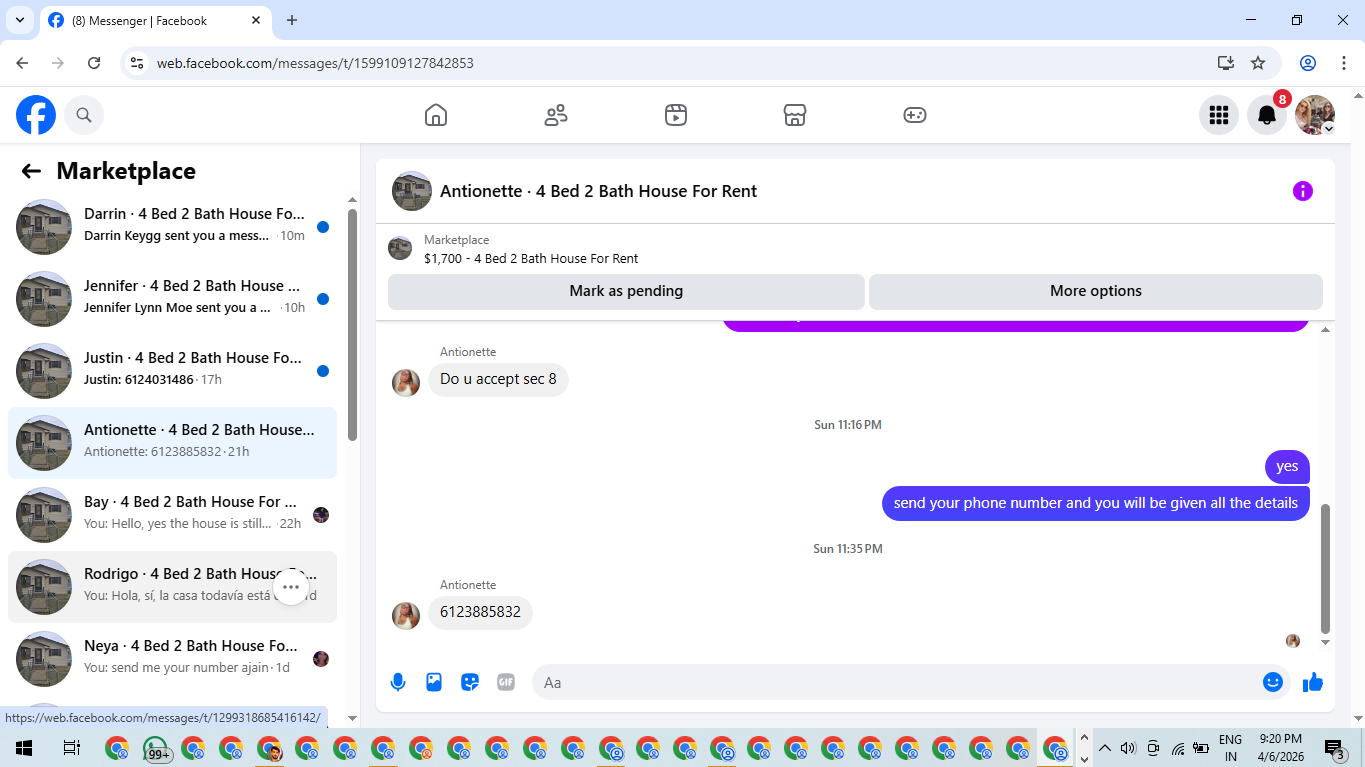Select the Antionette conversation in sidebar
This screenshot has width=1365, height=767.
point(172,443)
